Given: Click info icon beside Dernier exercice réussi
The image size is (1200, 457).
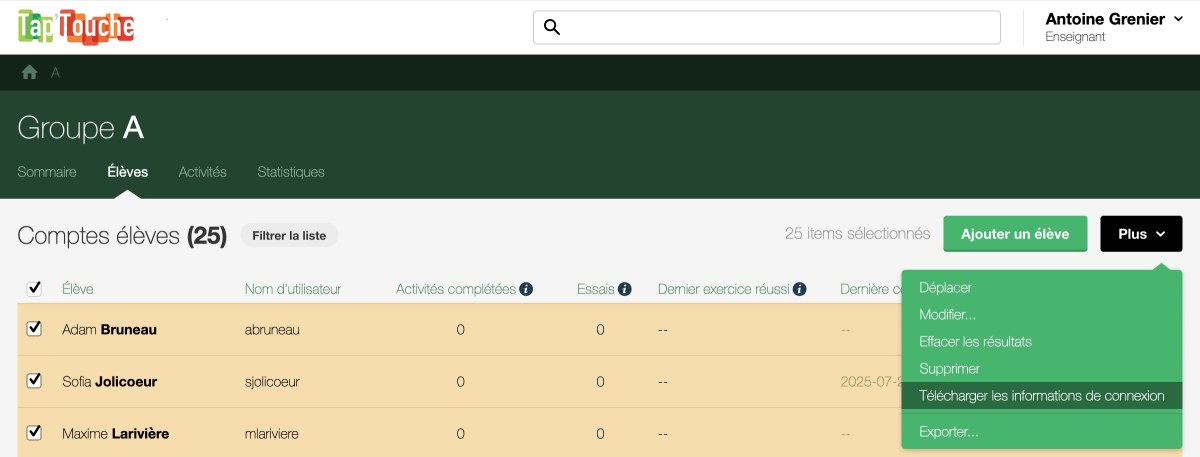Looking at the screenshot, I should point(799,289).
